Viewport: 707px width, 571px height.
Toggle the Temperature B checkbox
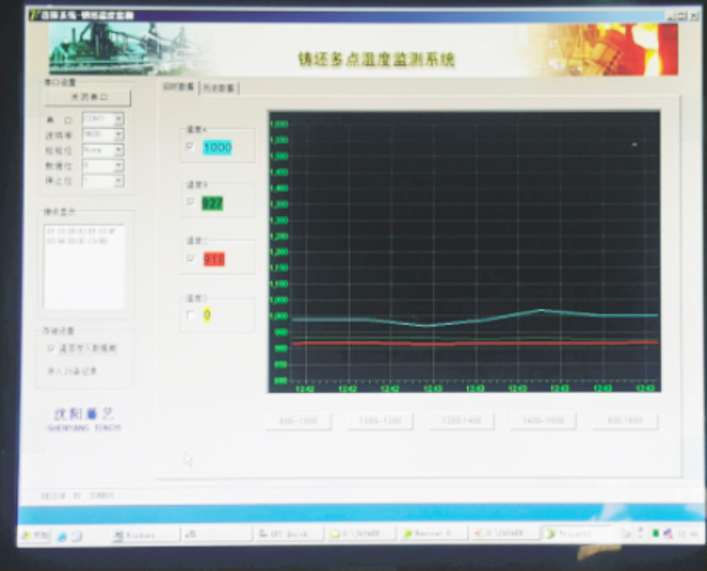point(191,202)
